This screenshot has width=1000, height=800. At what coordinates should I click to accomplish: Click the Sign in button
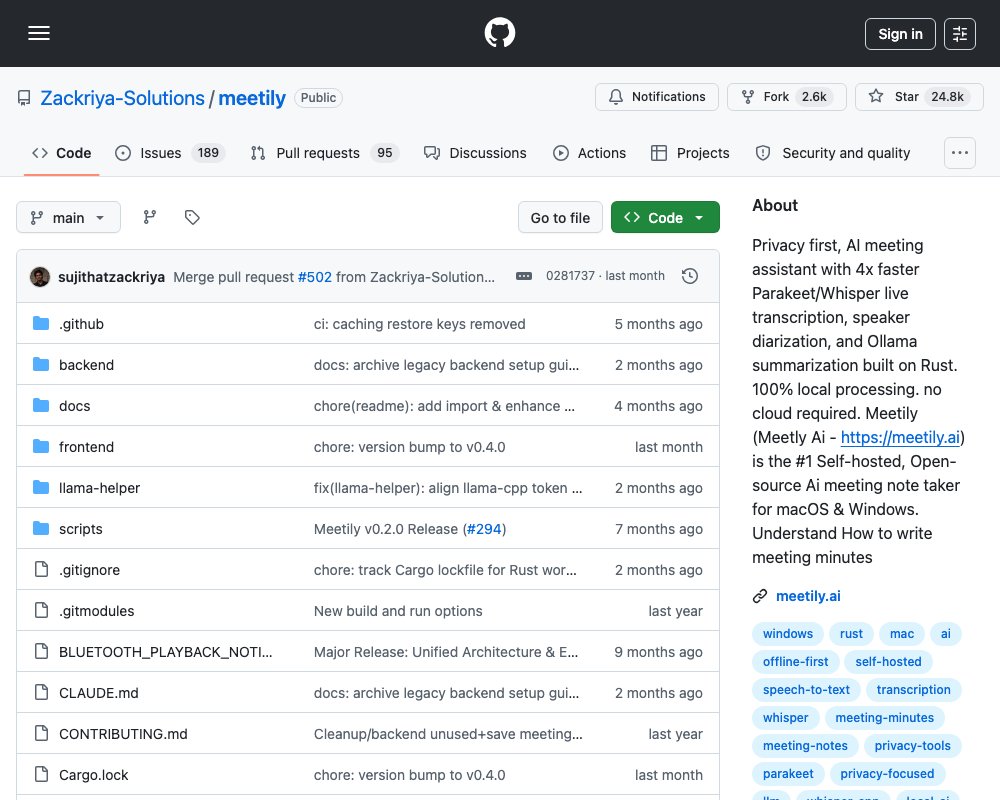[x=900, y=34]
